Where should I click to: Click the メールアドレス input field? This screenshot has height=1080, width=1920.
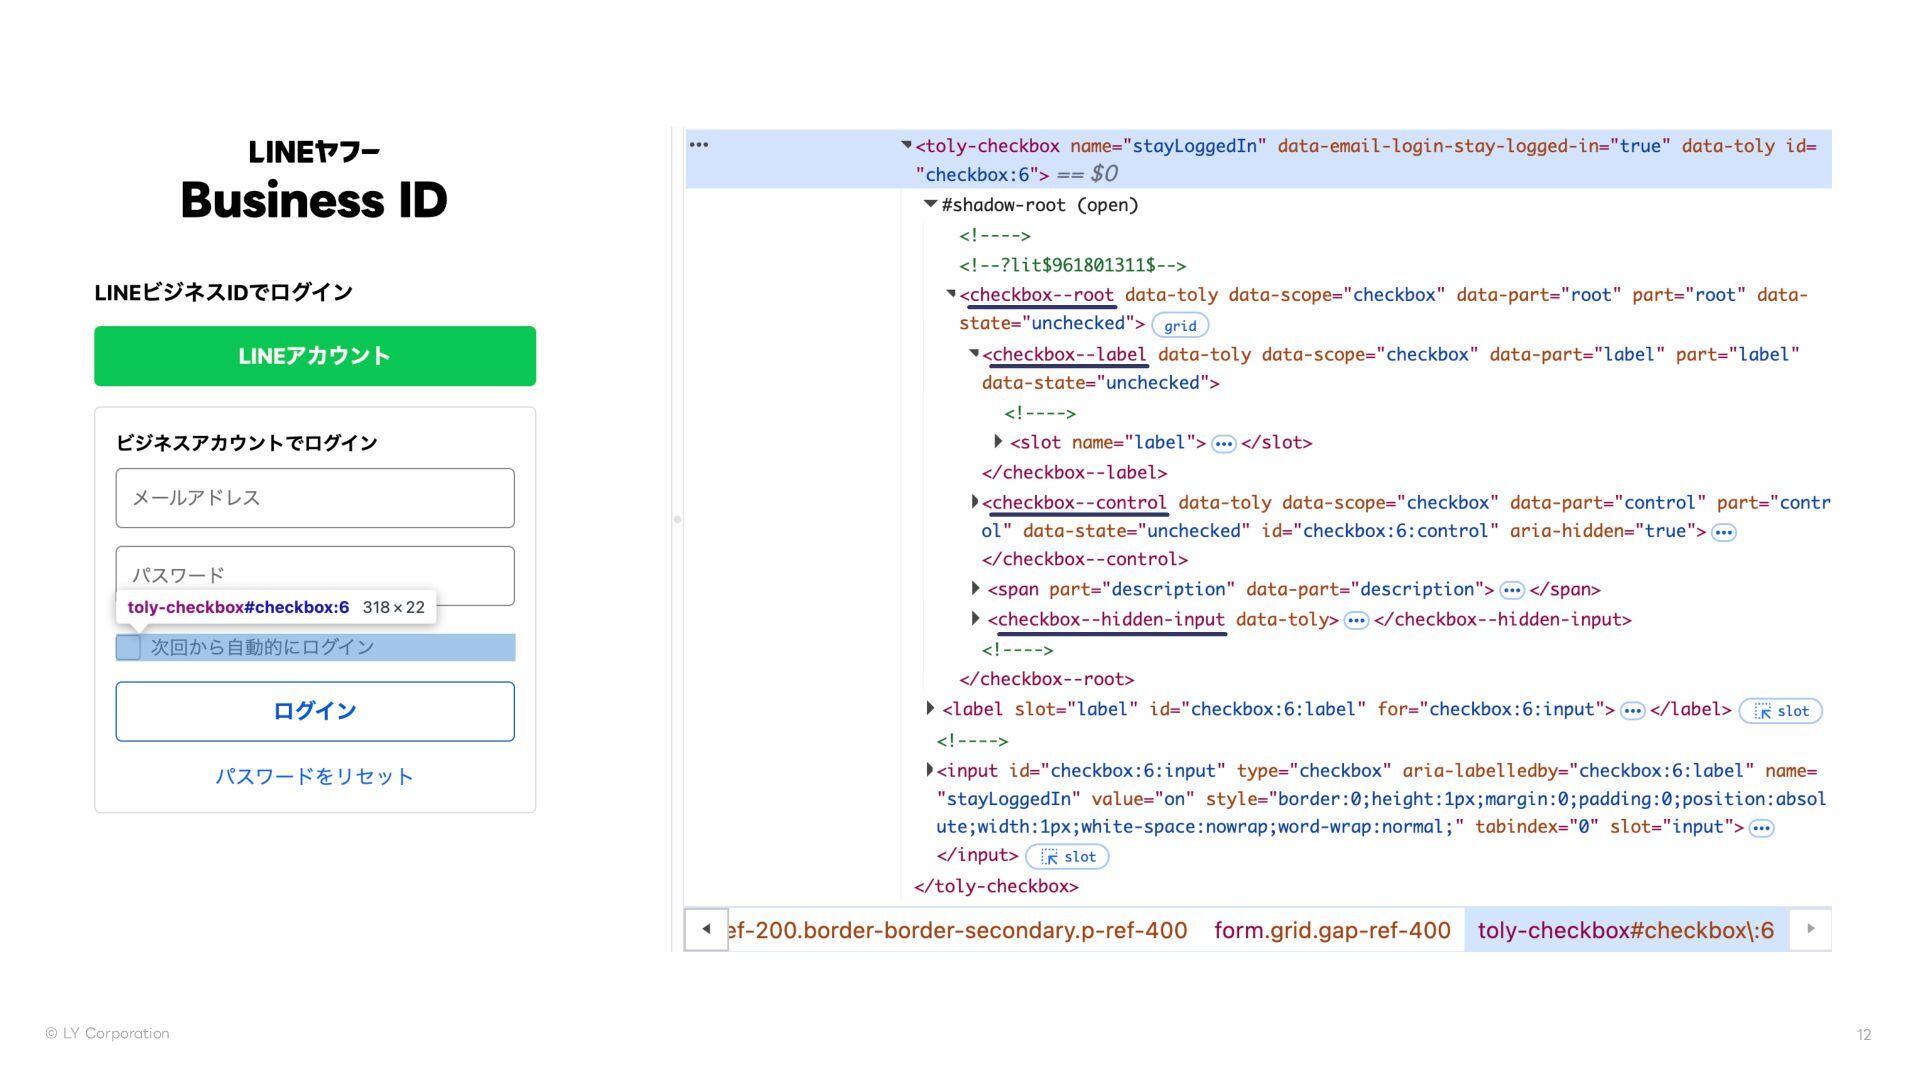(x=315, y=498)
